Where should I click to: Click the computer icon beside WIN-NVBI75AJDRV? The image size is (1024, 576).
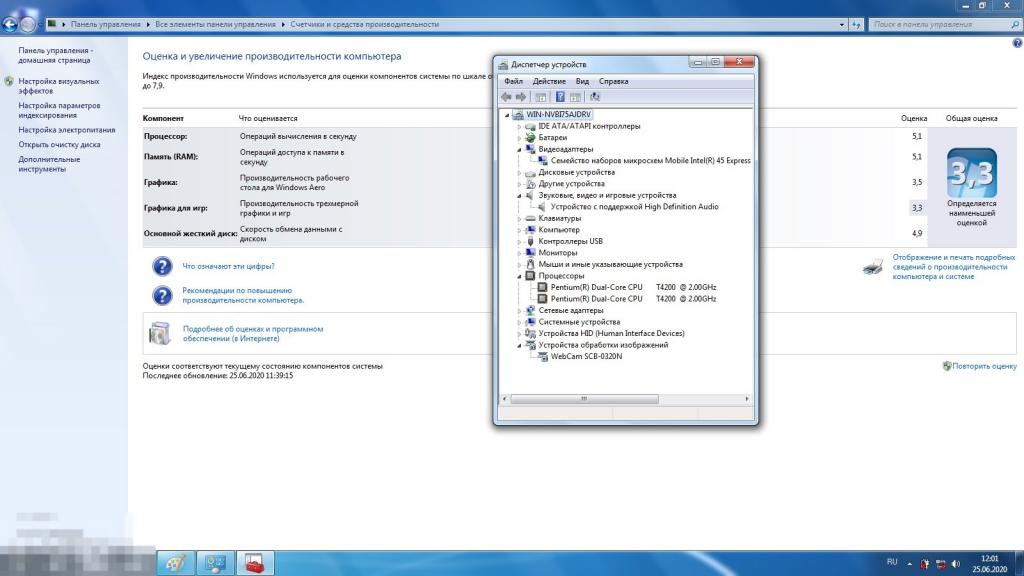[x=518, y=115]
